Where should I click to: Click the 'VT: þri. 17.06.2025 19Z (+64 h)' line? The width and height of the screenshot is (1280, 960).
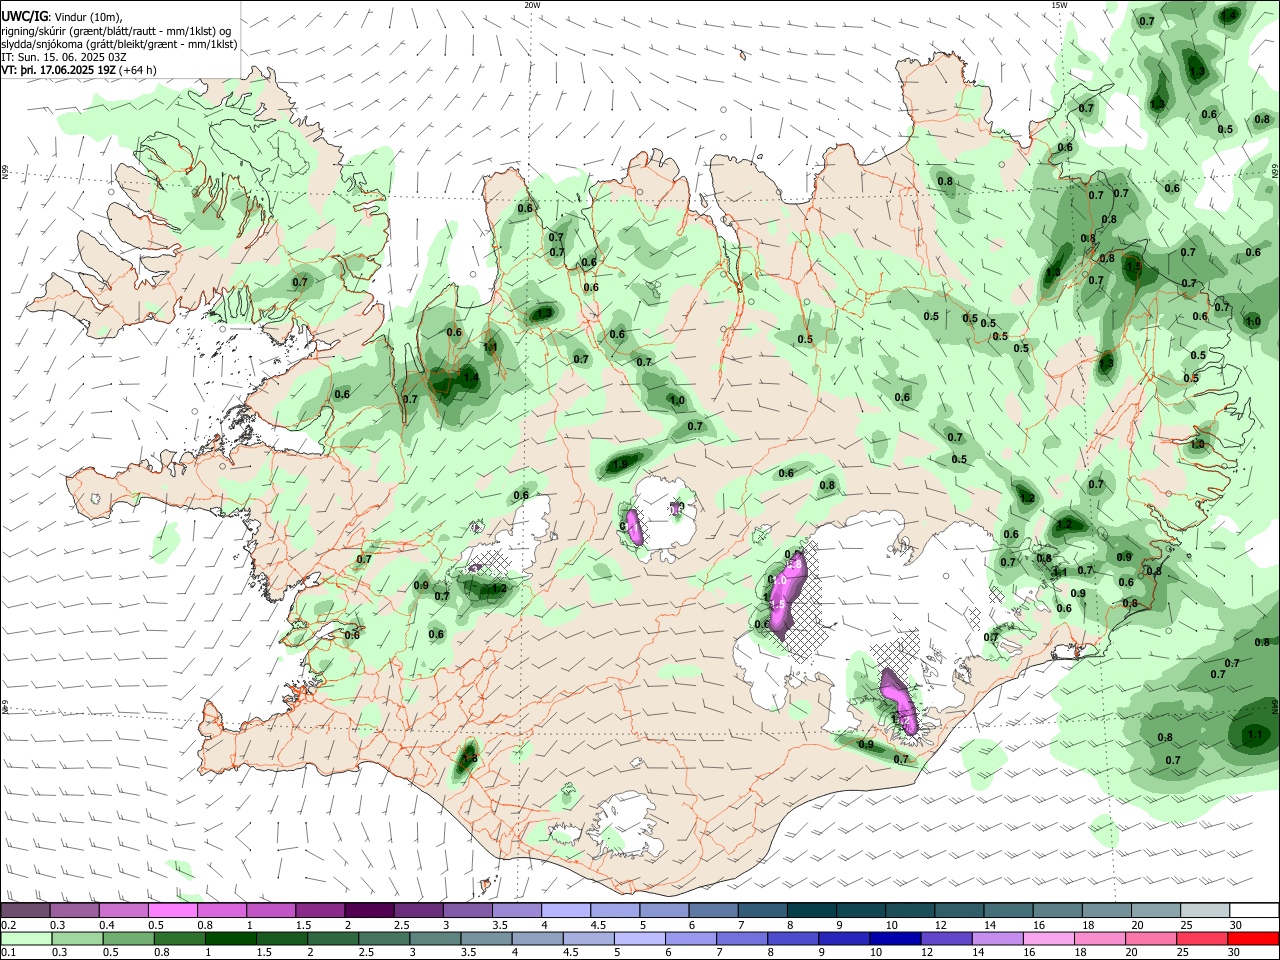click(x=79, y=70)
